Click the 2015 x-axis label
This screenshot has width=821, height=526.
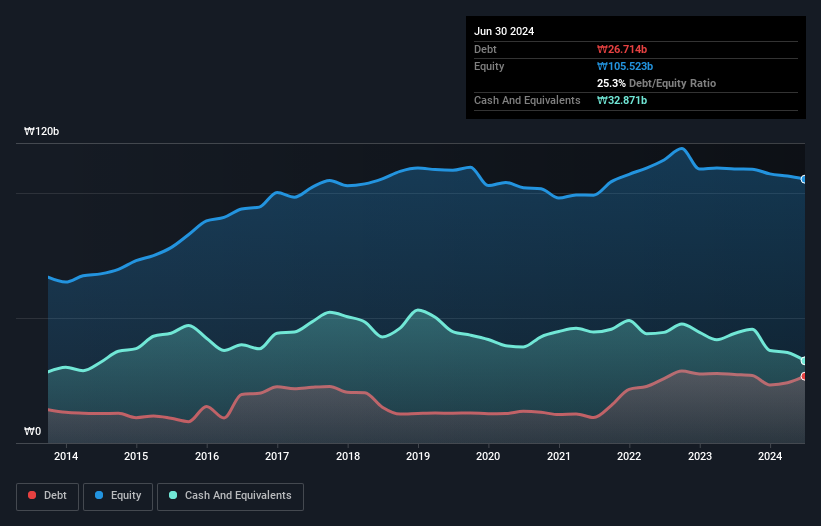click(136, 456)
